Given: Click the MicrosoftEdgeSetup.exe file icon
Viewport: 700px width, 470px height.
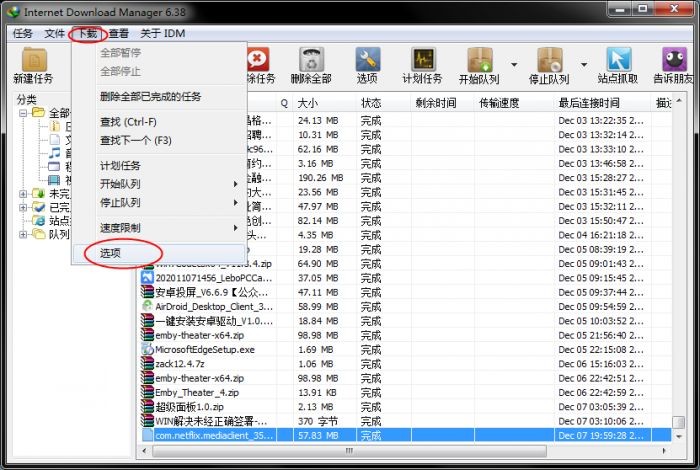Looking at the screenshot, I should (147, 349).
